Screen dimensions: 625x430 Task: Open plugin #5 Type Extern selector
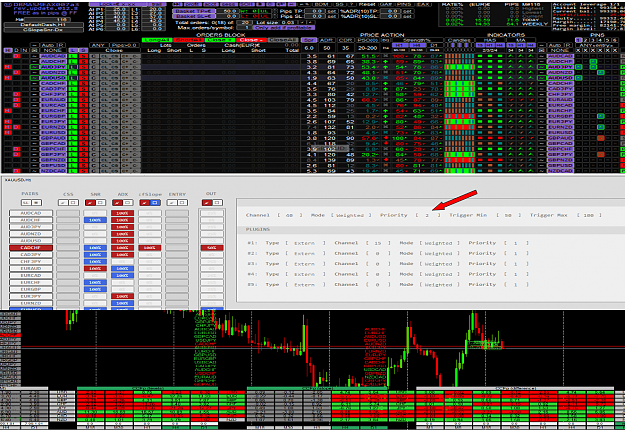click(305, 285)
